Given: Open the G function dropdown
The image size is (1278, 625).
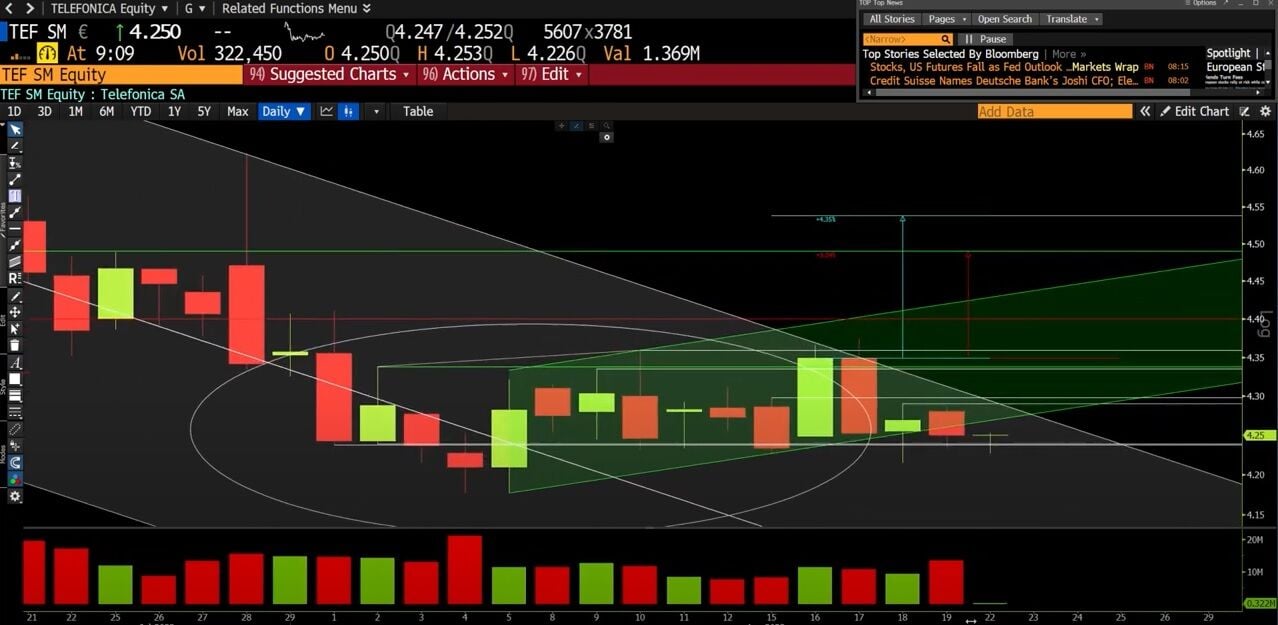Looking at the screenshot, I should 196,8.
